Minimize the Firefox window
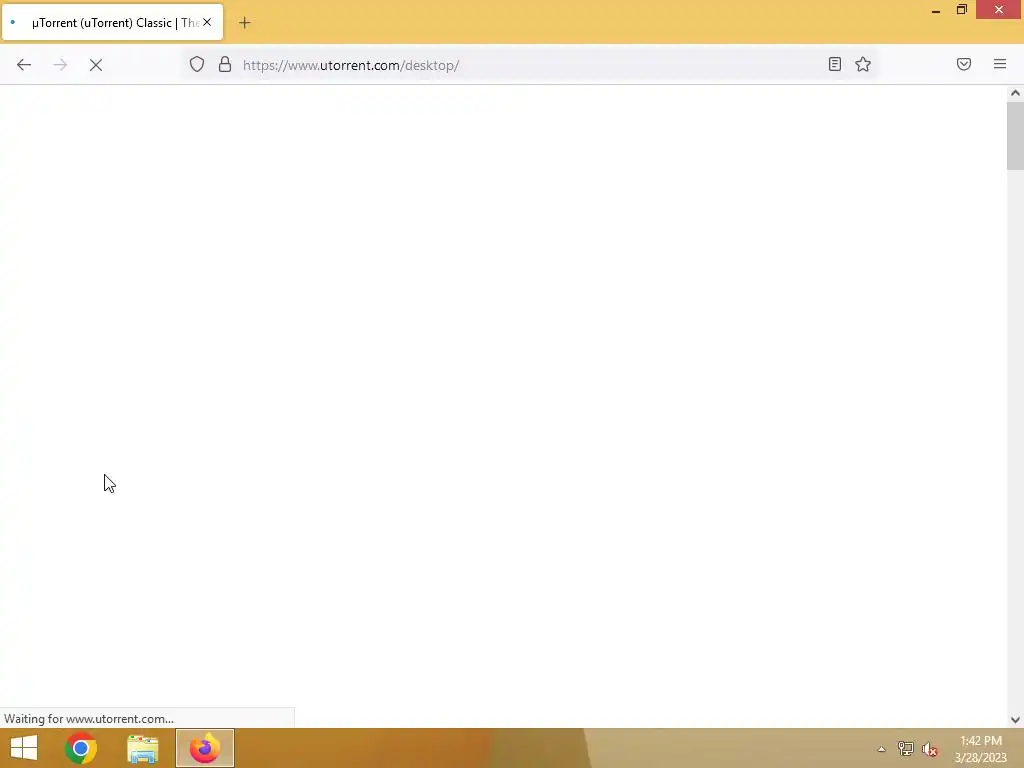Screen dimensions: 1024x768 (x=936, y=10)
